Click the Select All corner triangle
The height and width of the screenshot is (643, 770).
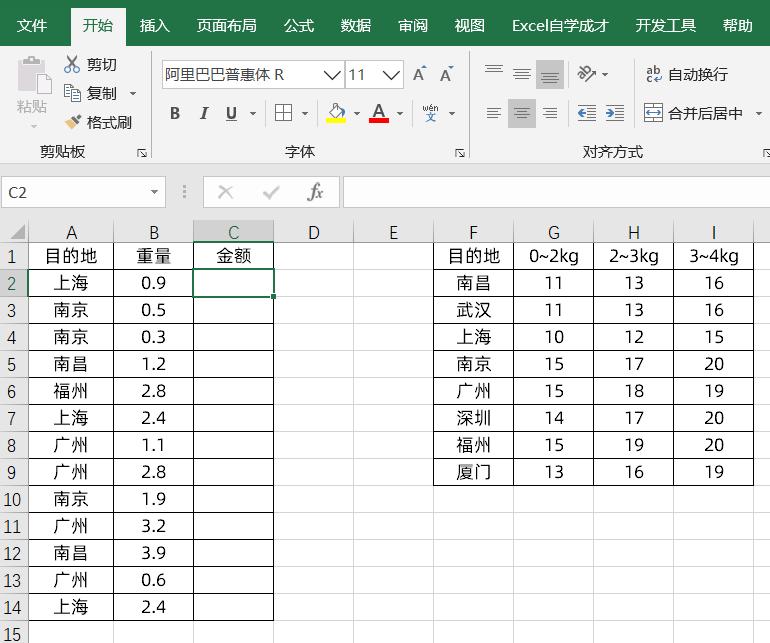18,232
